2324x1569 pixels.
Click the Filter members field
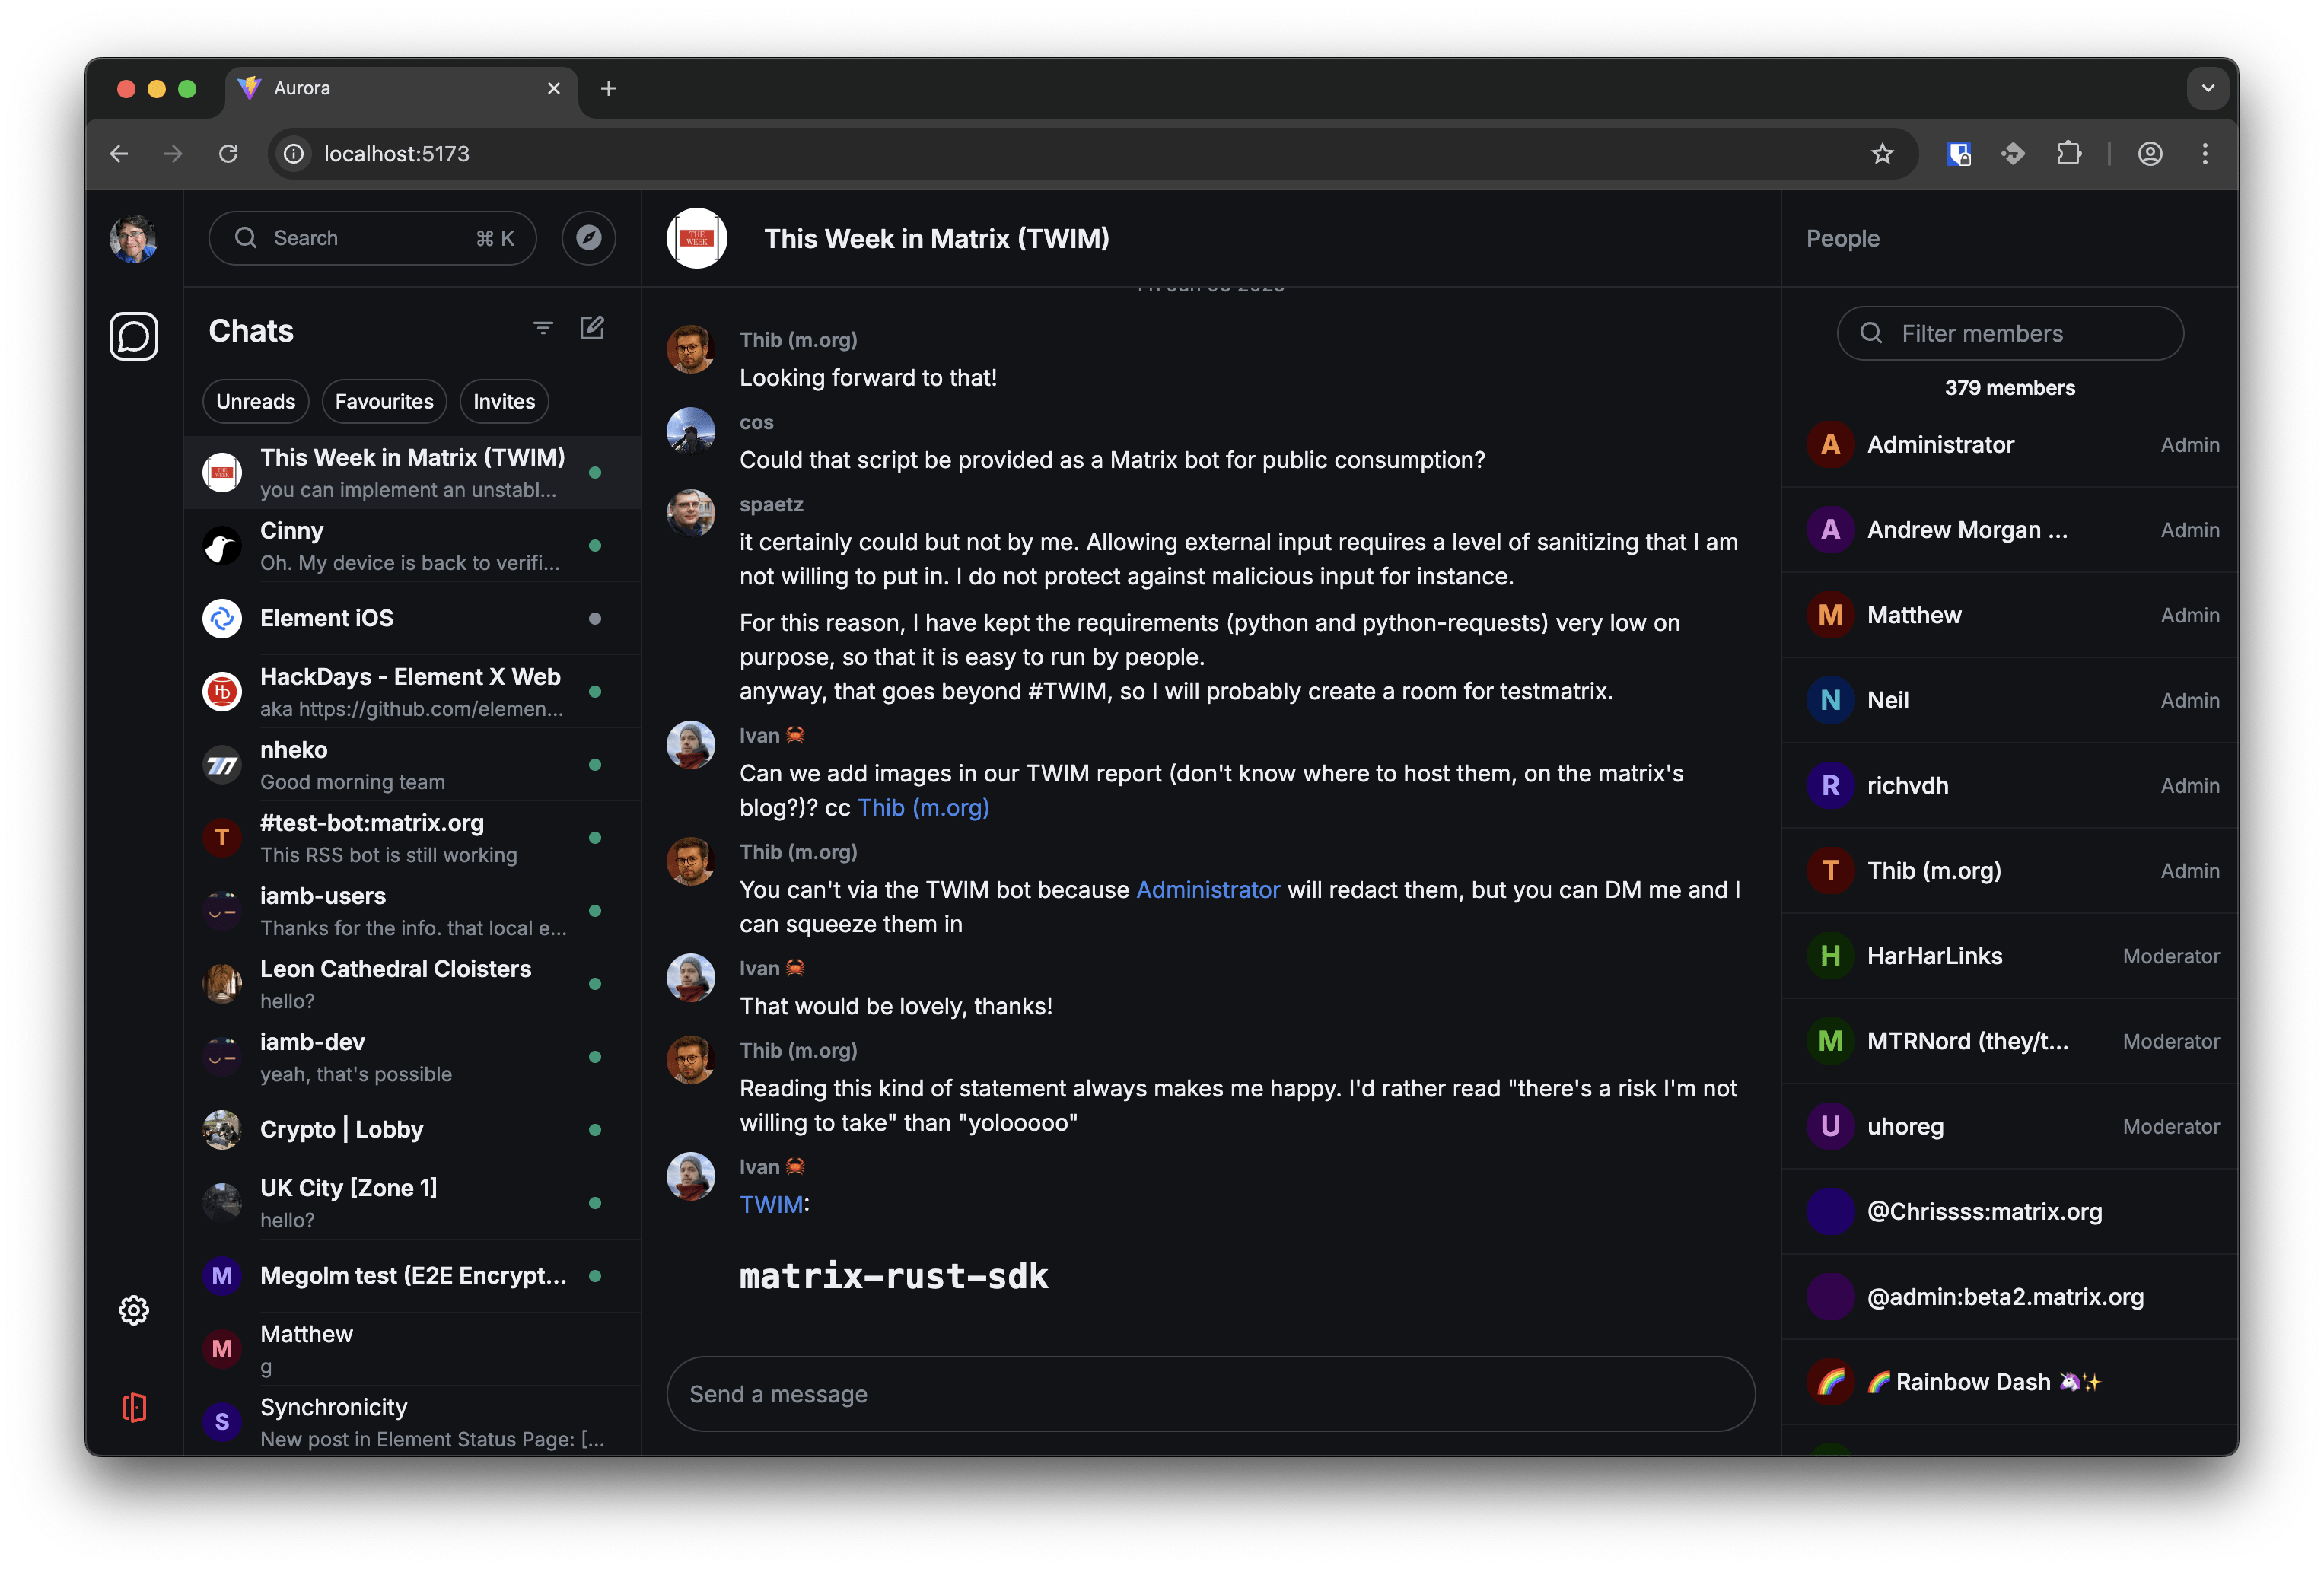[2010, 333]
